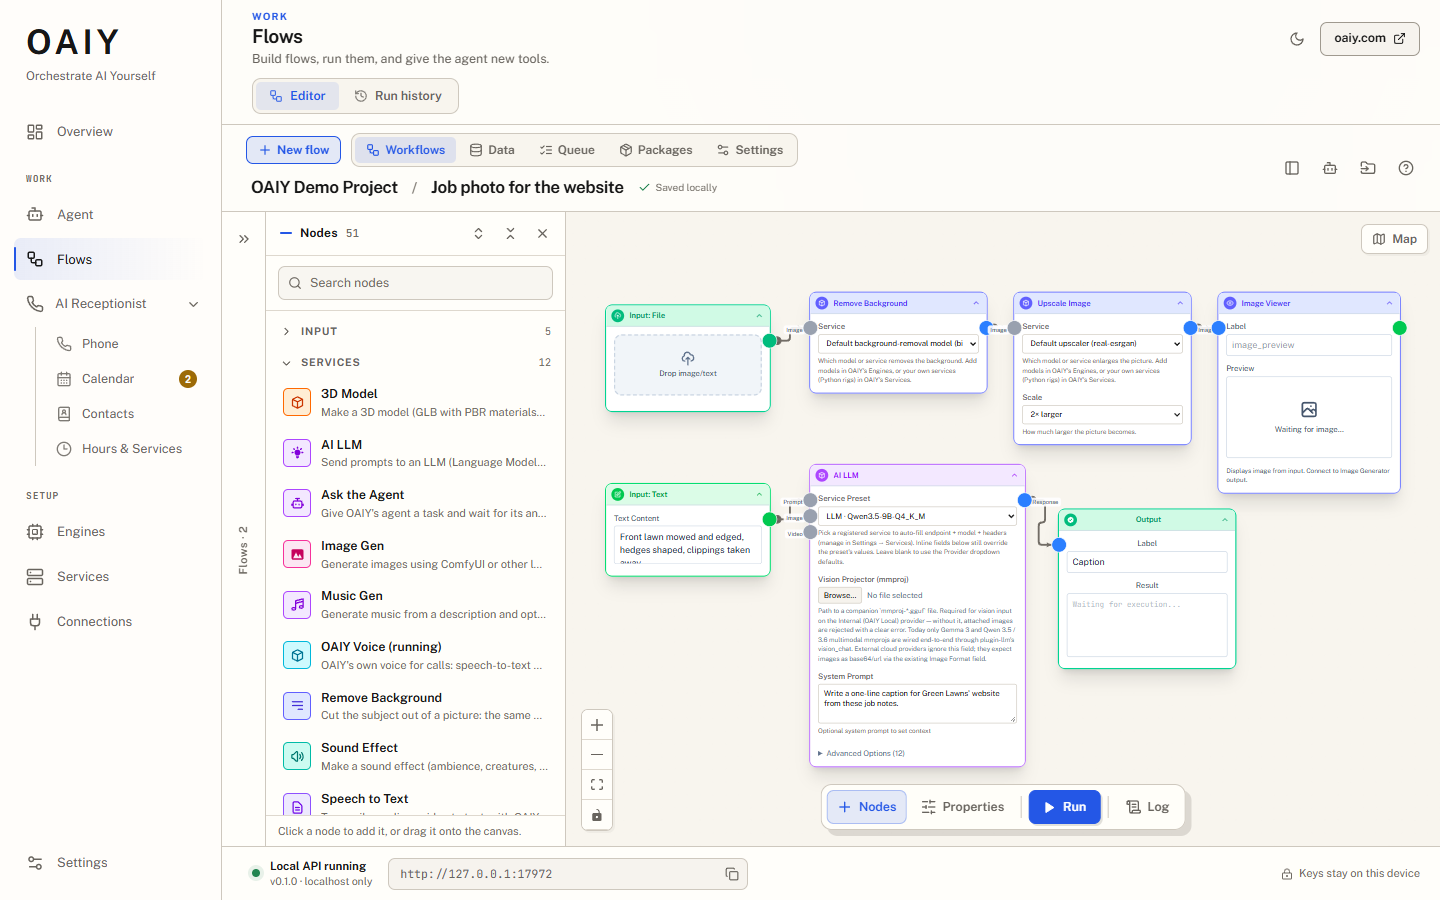Open the Packages tab

[656, 150]
